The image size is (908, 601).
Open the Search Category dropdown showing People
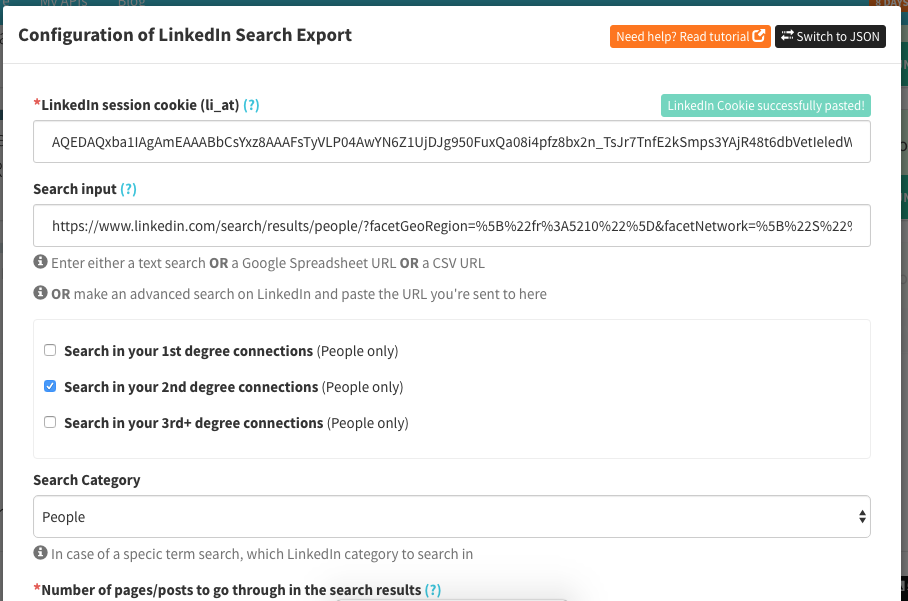click(x=451, y=517)
